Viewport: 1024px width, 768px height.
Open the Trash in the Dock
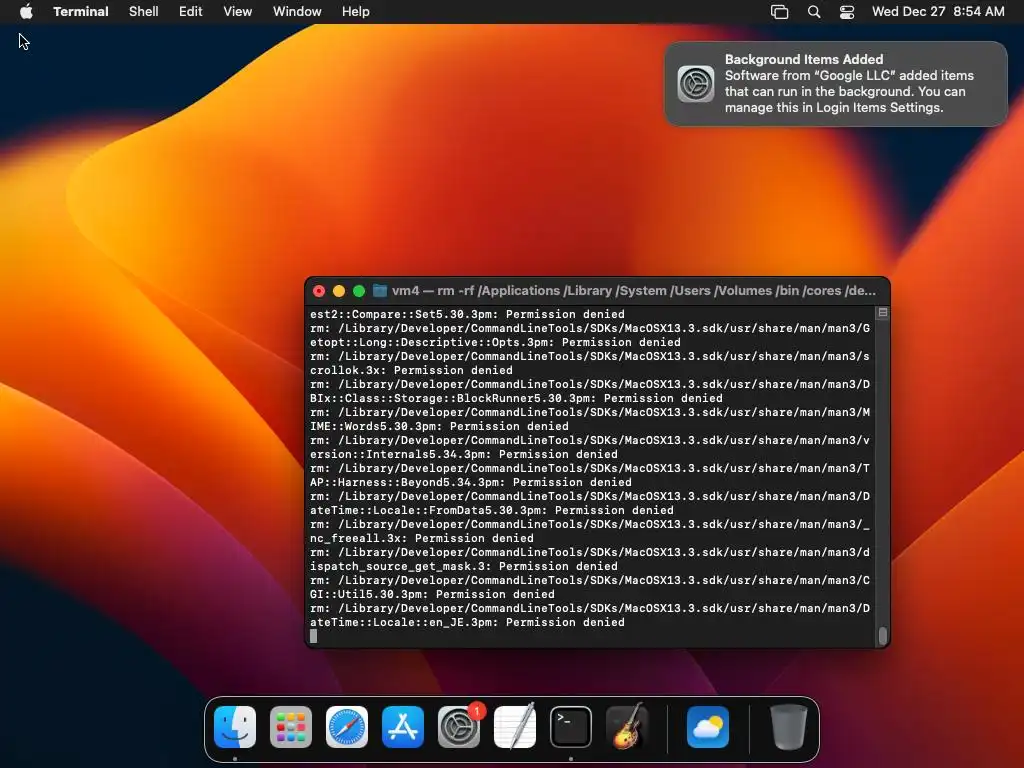tap(789, 727)
